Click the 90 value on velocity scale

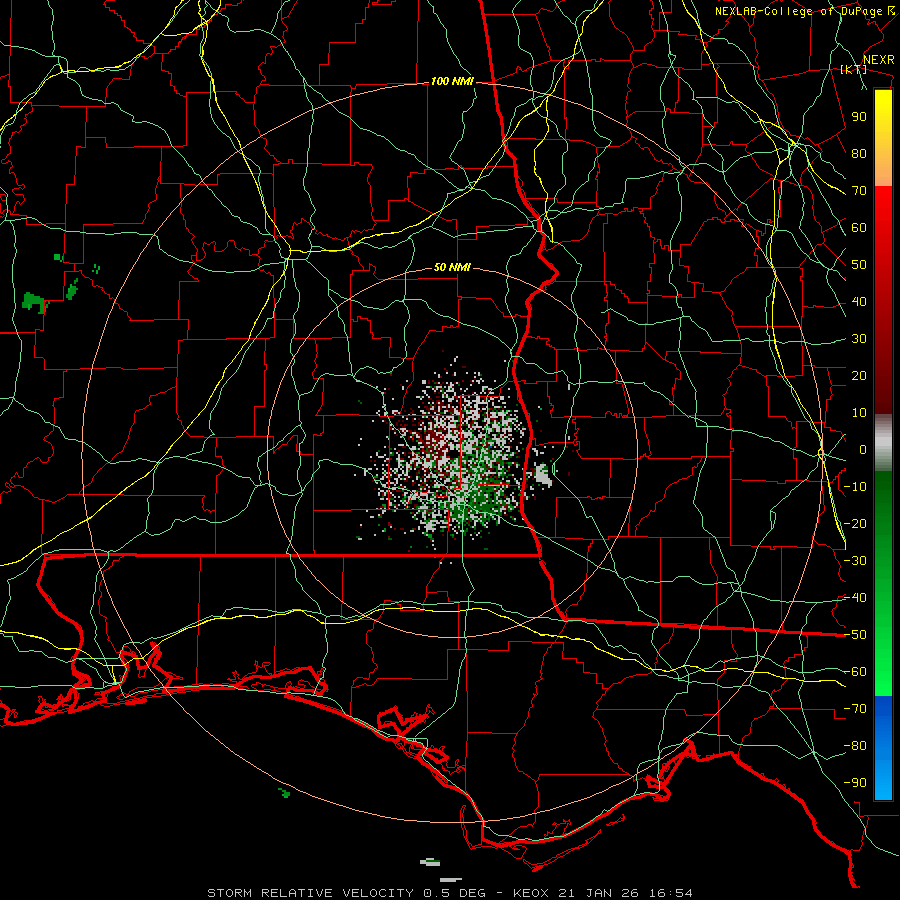859,117
